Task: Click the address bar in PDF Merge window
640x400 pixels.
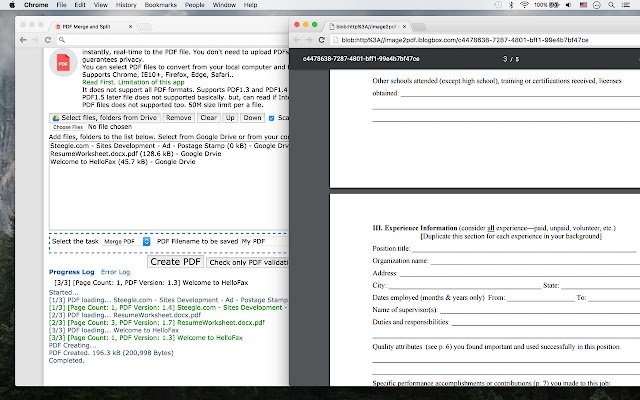Action: tap(173, 40)
